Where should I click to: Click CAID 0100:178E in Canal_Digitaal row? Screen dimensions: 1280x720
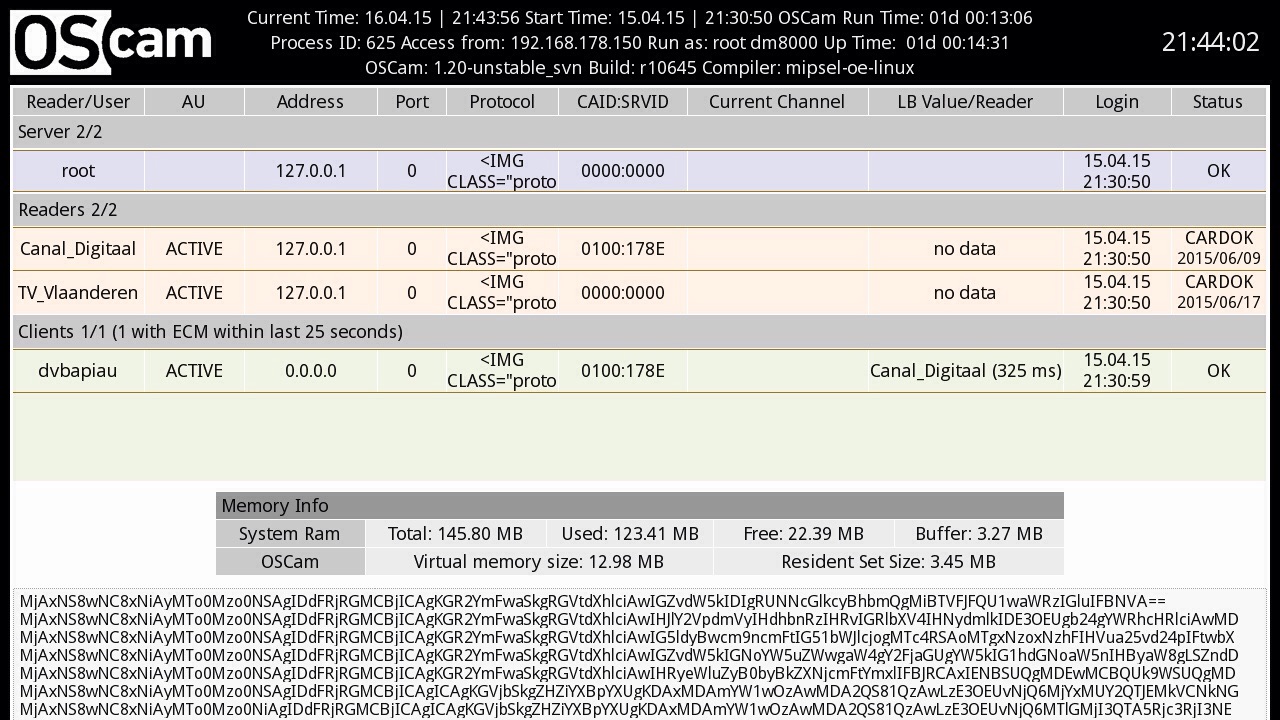[x=623, y=249]
